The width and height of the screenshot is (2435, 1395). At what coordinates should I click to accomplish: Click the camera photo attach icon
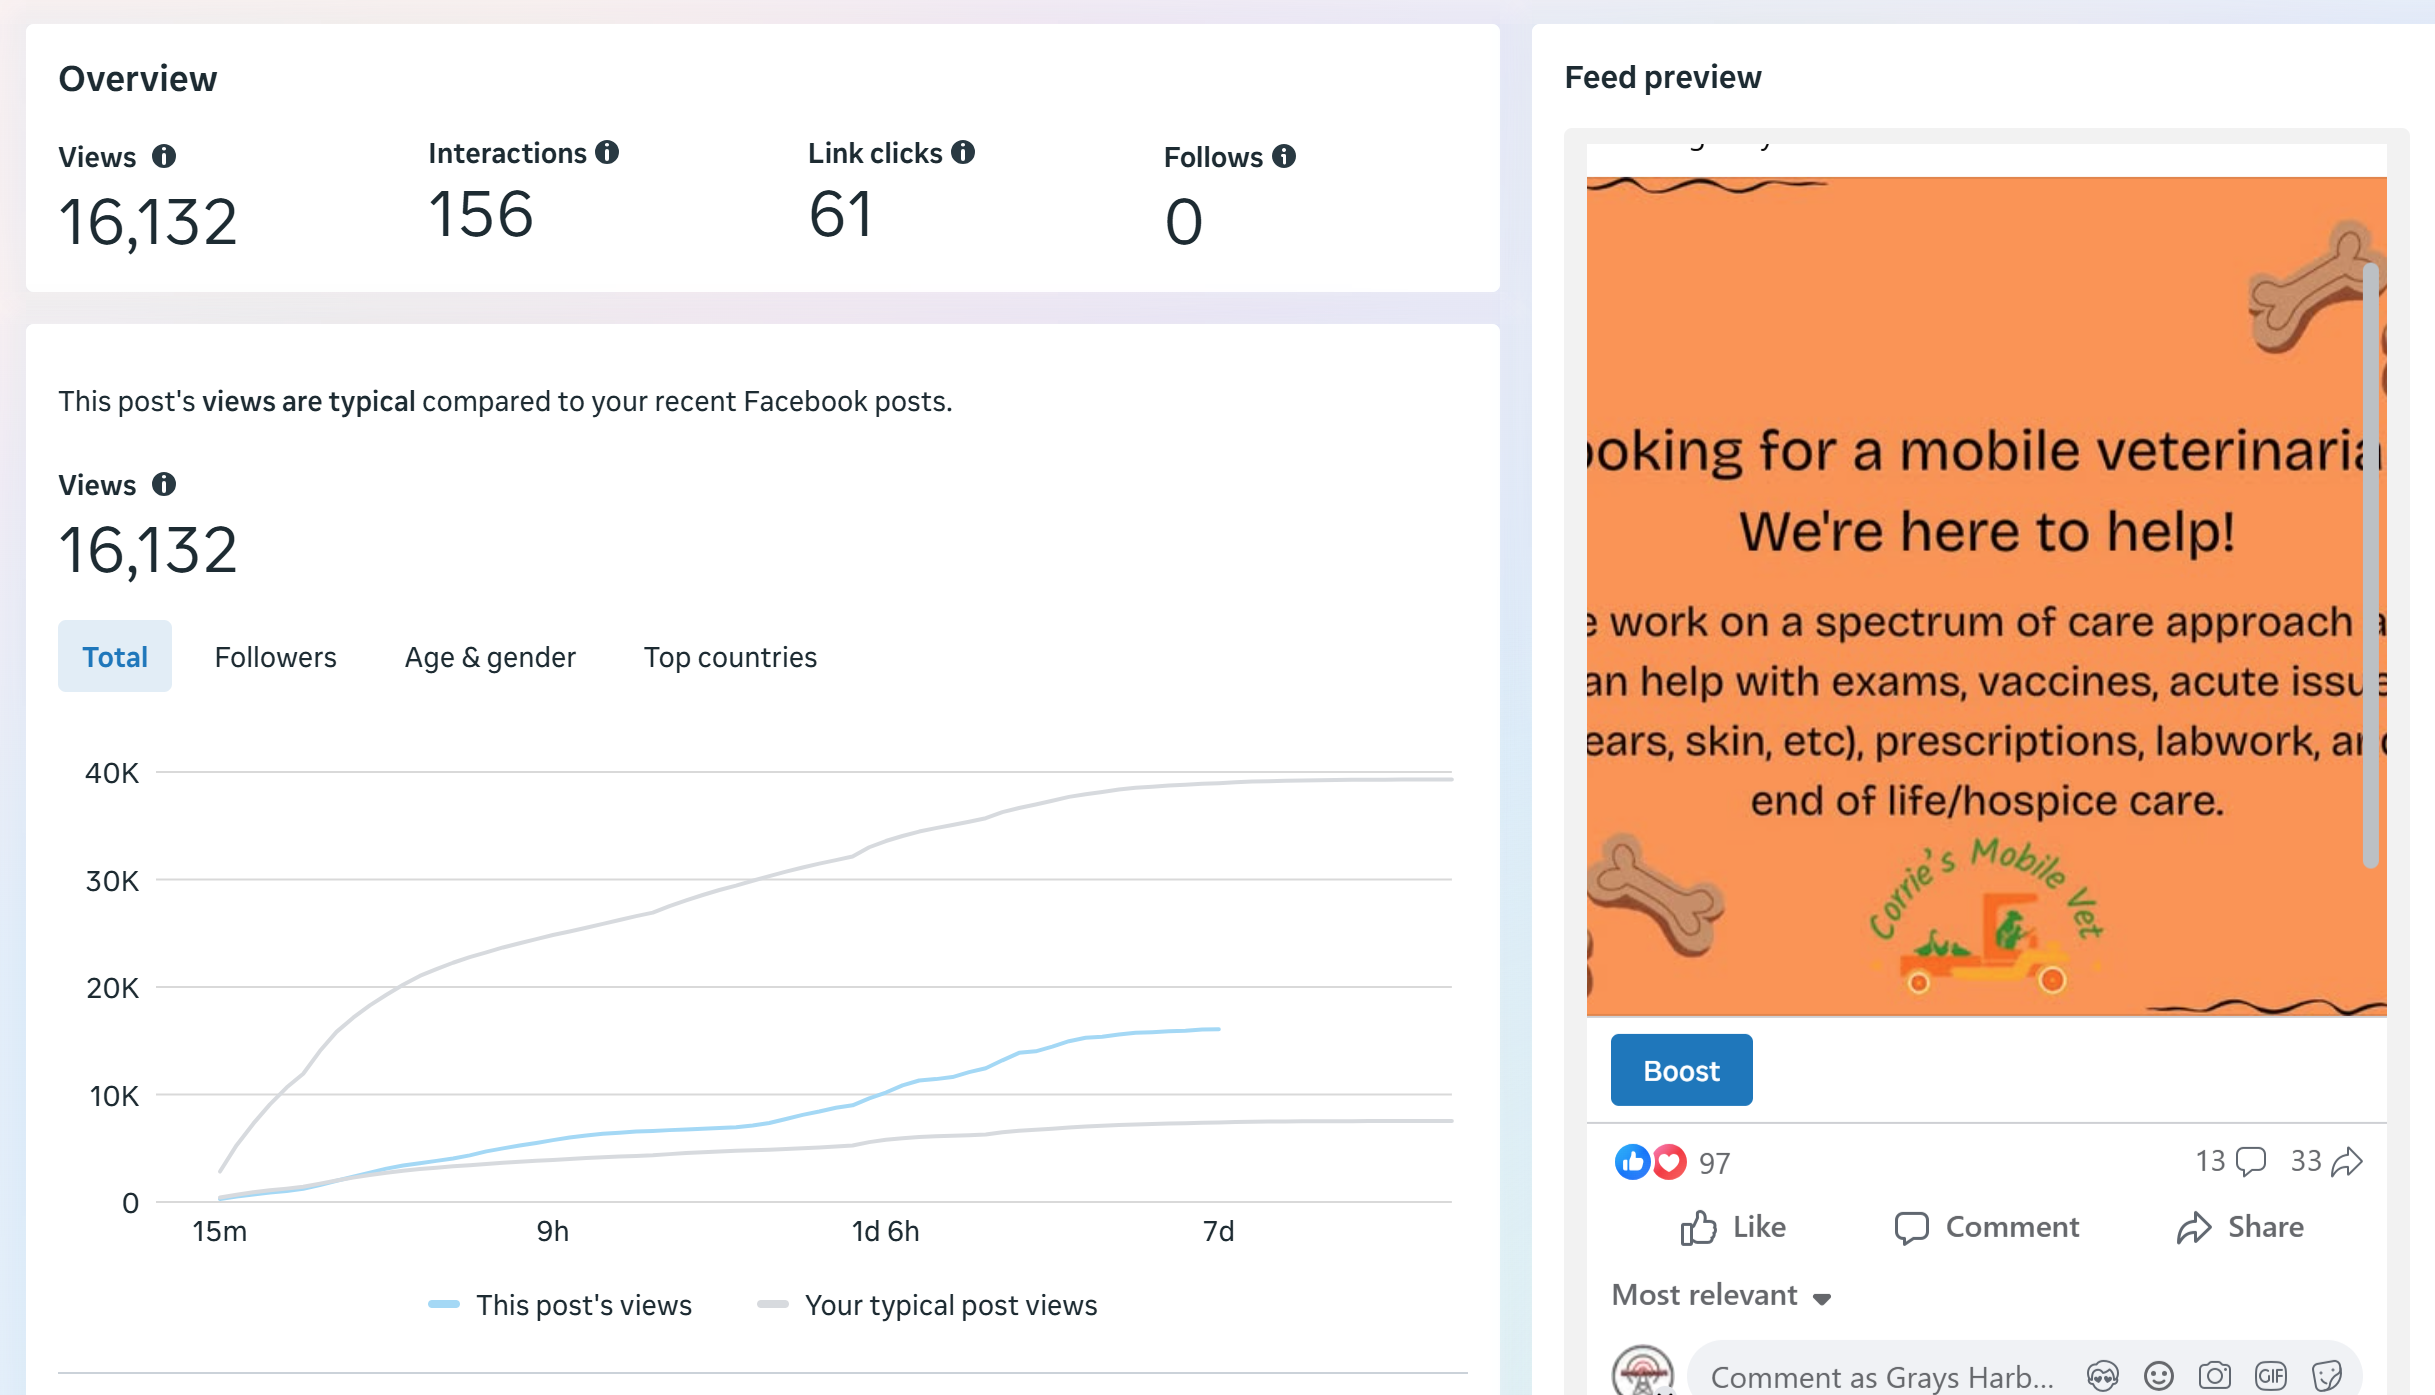coord(2214,1376)
